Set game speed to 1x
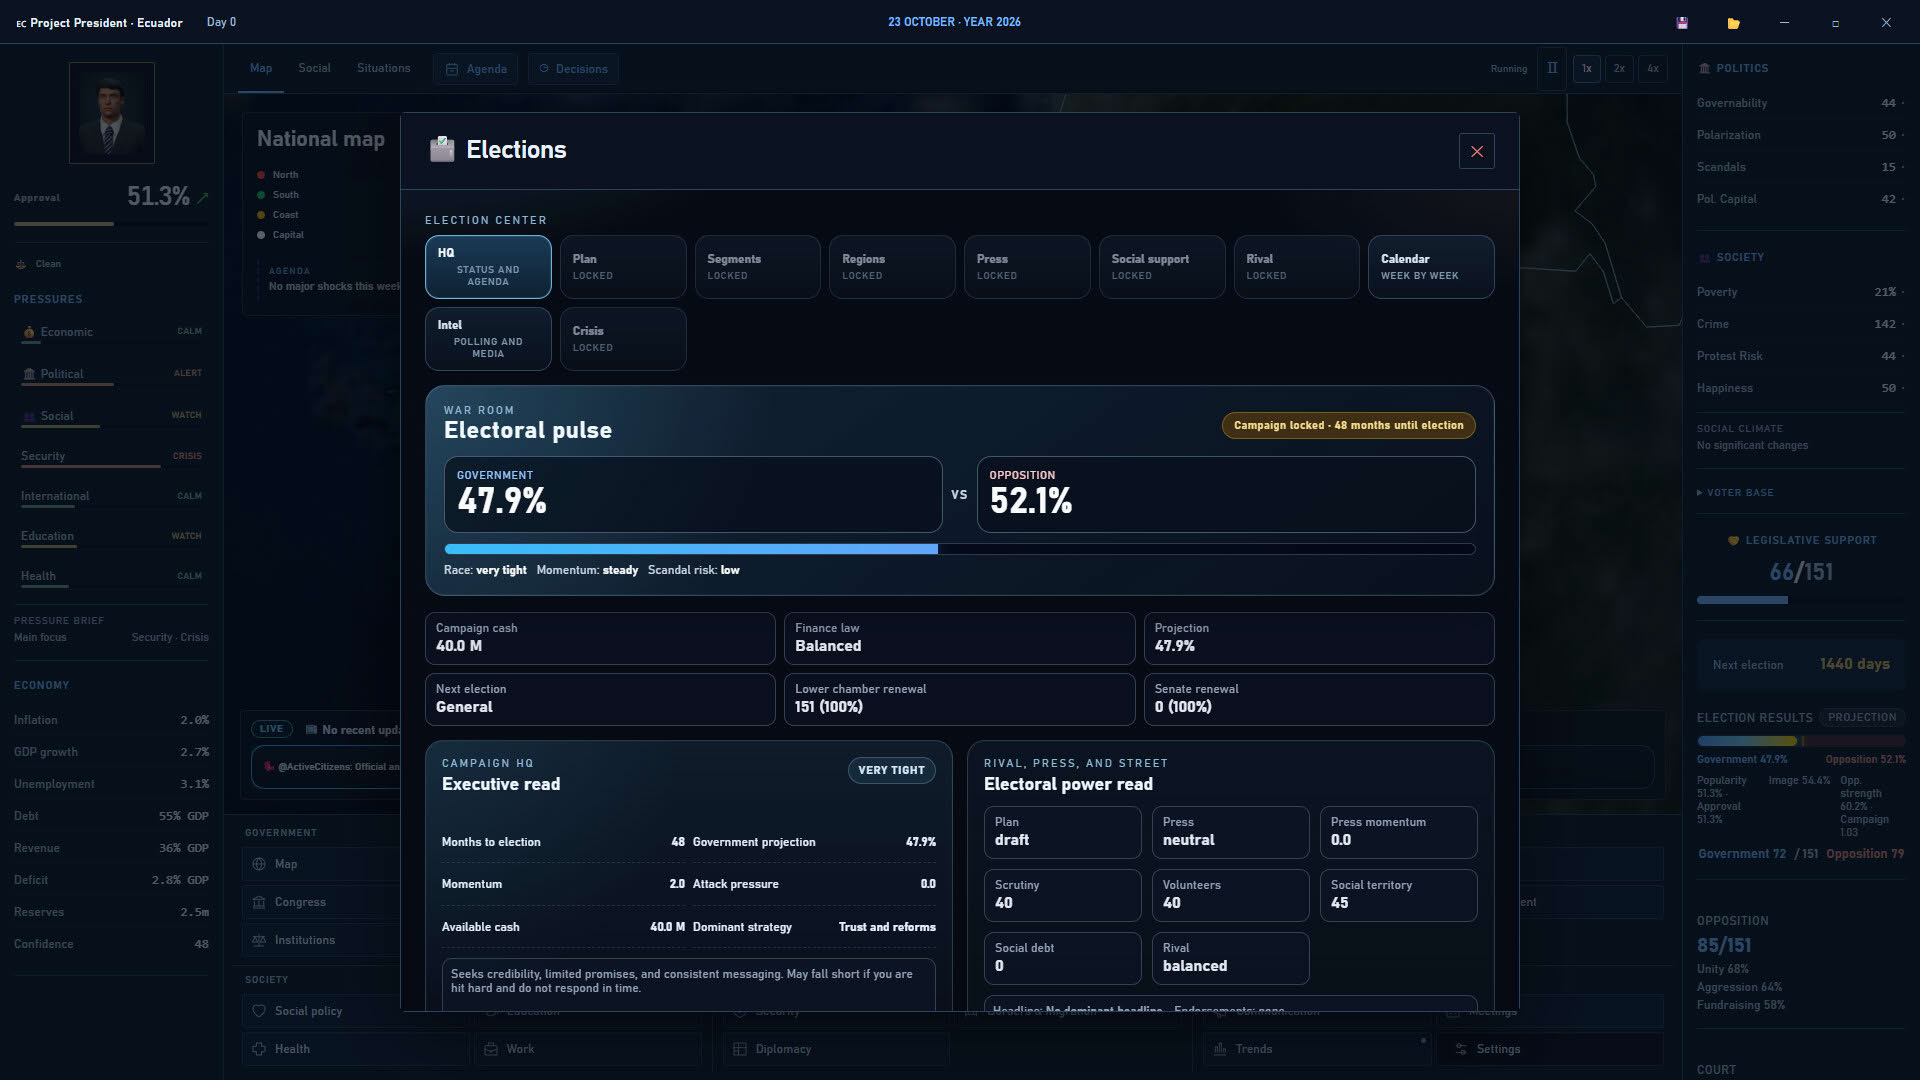The height and width of the screenshot is (1080, 1920). click(x=1586, y=69)
